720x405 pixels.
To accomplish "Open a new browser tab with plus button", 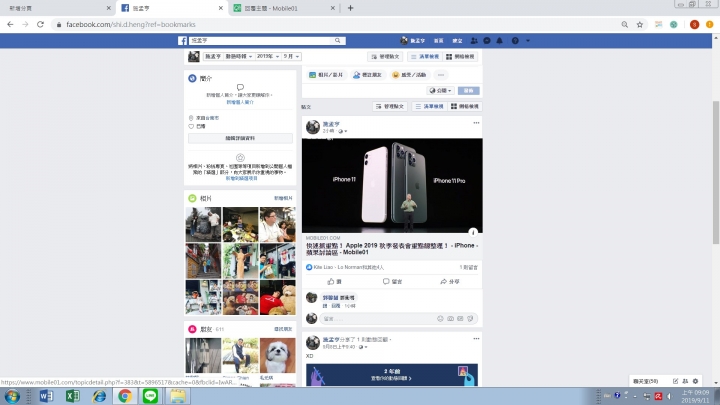I will 350,8.
